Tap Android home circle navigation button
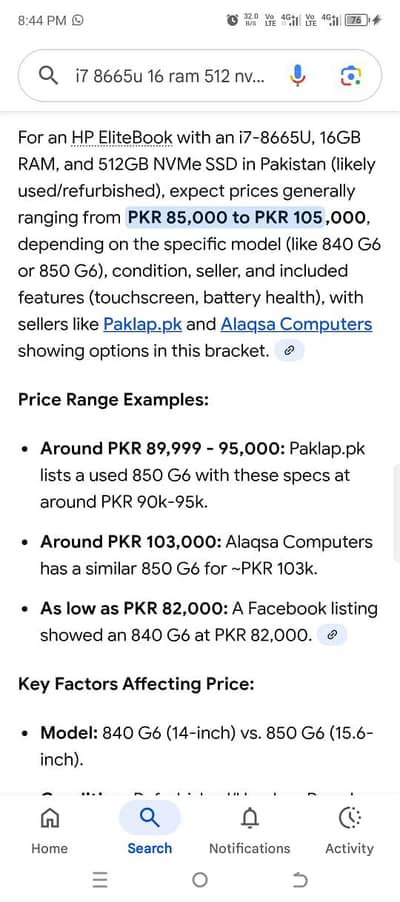This screenshot has height=902, width=400. pos(200,880)
